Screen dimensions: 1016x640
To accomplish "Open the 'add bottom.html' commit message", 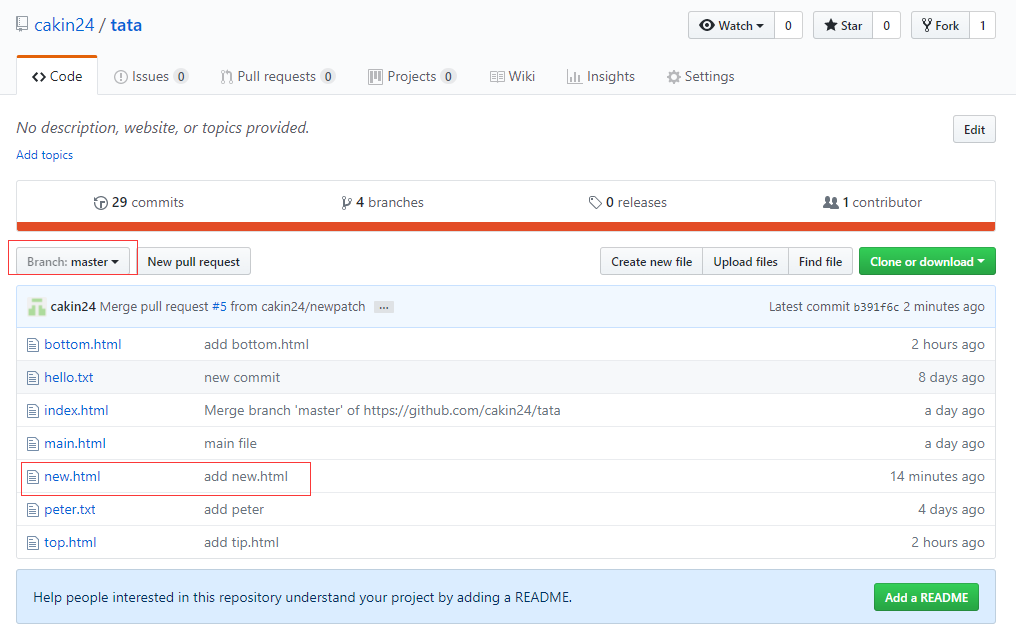I will point(257,345).
